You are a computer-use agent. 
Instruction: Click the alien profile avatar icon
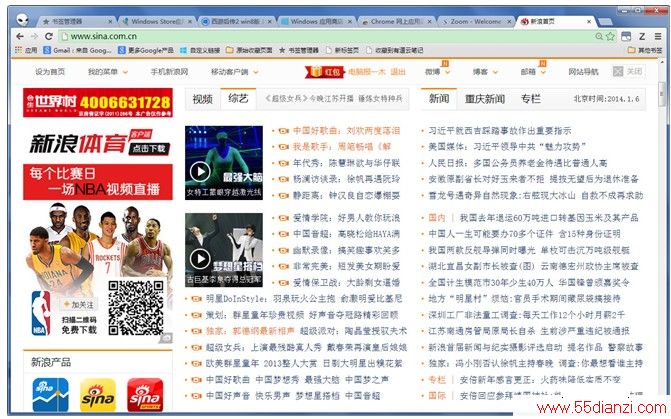coord(23,19)
